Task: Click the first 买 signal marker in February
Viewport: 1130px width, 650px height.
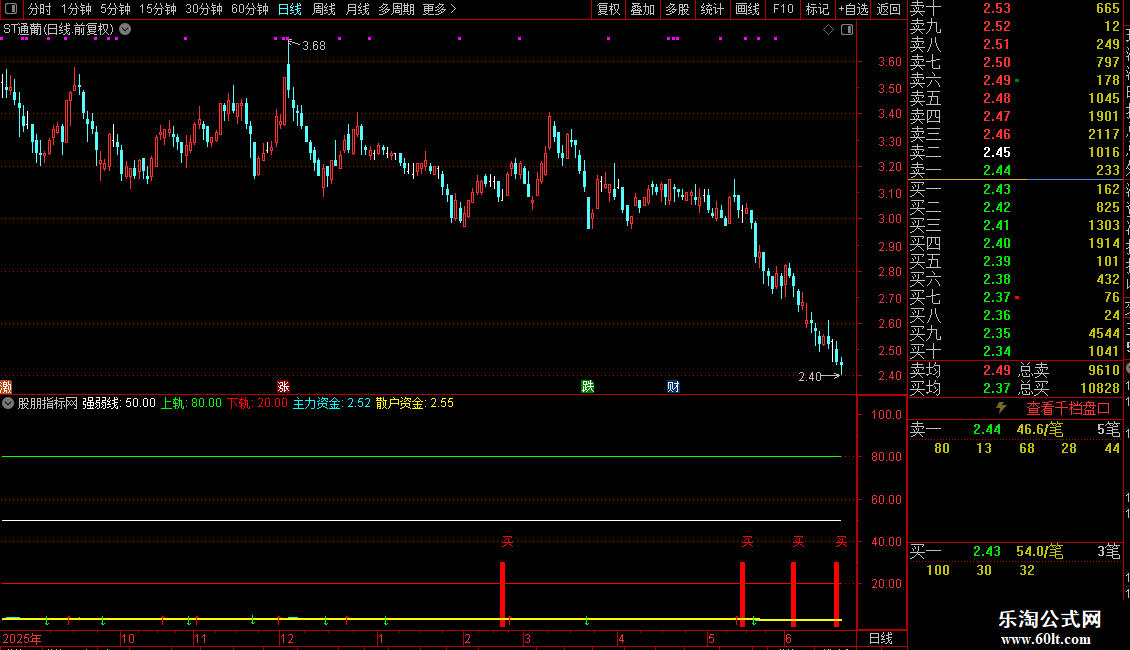Action: (x=507, y=541)
